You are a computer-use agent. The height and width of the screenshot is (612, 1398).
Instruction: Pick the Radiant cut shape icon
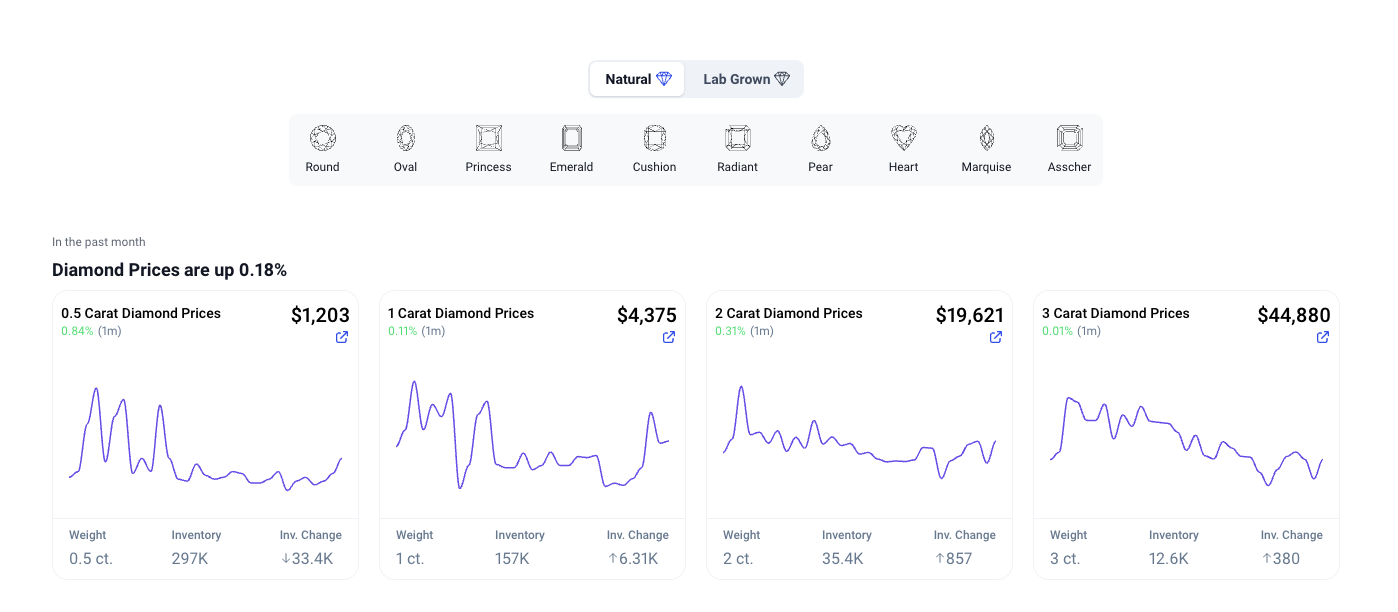[x=738, y=138]
